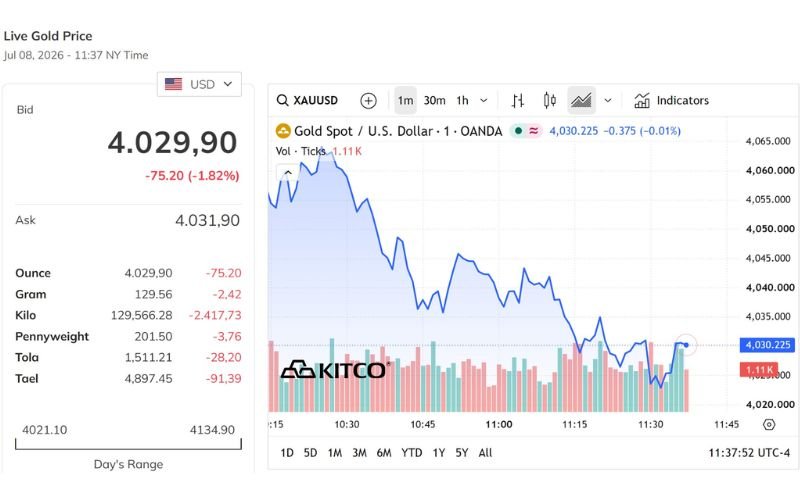Select the candlestick chart style icon
This screenshot has width=800, height=500.
[549, 101]
